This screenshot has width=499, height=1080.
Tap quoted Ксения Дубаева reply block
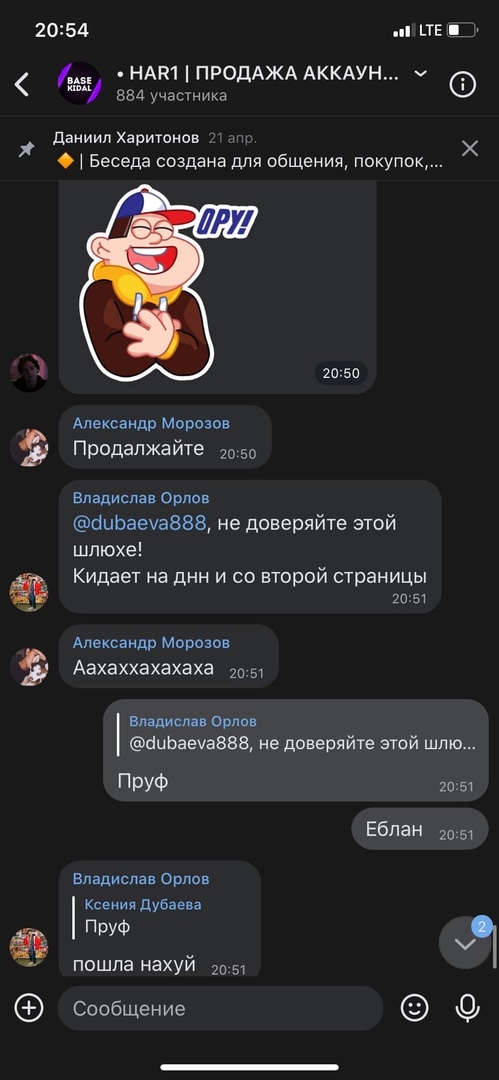[141, 917]
